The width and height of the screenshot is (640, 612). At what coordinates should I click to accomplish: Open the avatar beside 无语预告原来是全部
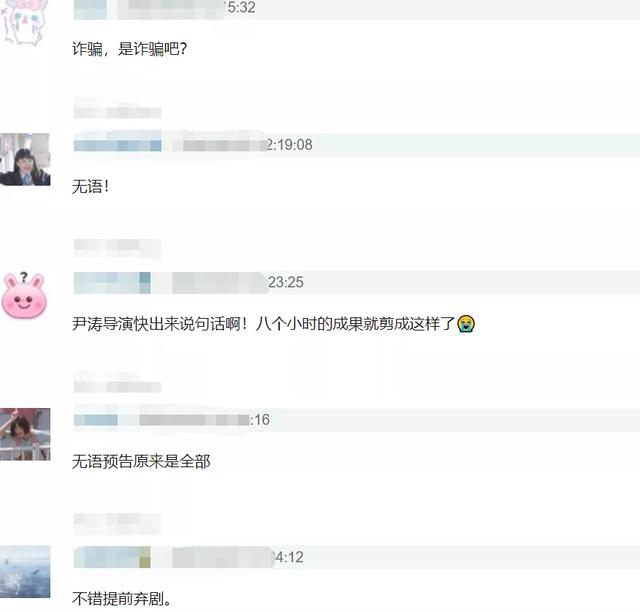(25, 434)
